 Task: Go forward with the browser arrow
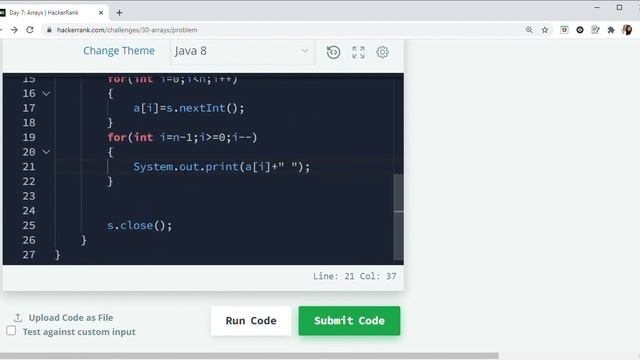tap(14, 30)
